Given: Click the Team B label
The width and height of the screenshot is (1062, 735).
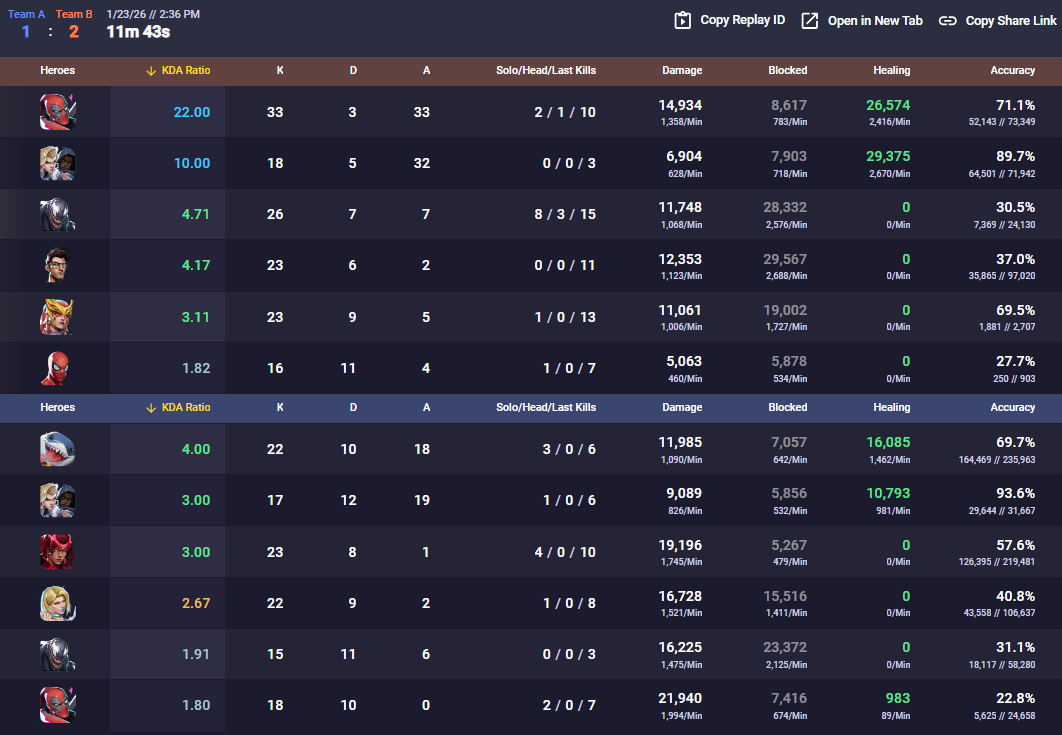Looking at the screenshot, I should click(74, 14).
